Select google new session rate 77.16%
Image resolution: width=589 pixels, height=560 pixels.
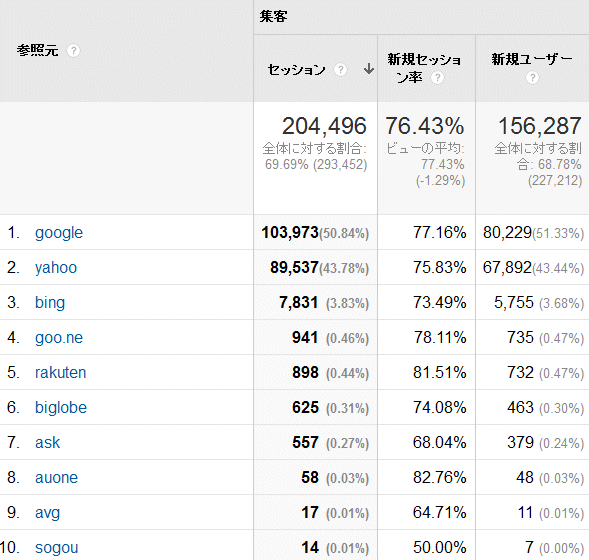tap(439, 232)
